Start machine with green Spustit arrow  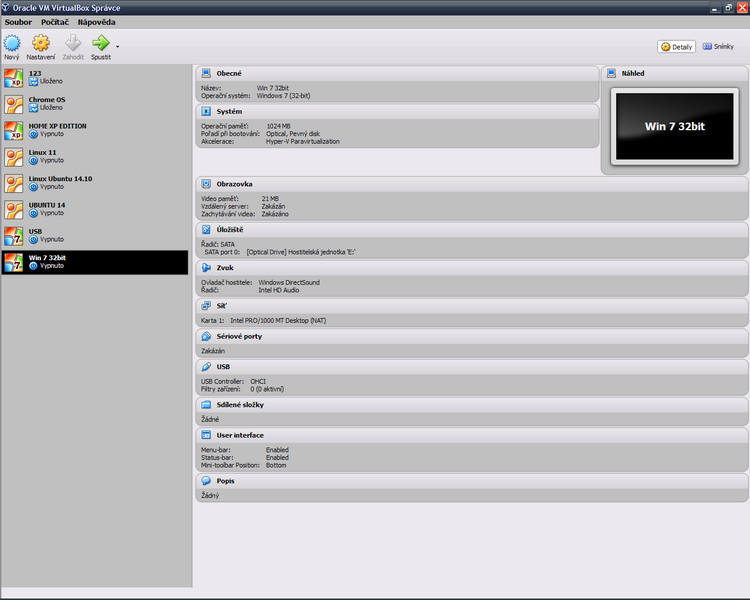click(x=101, y=43)
